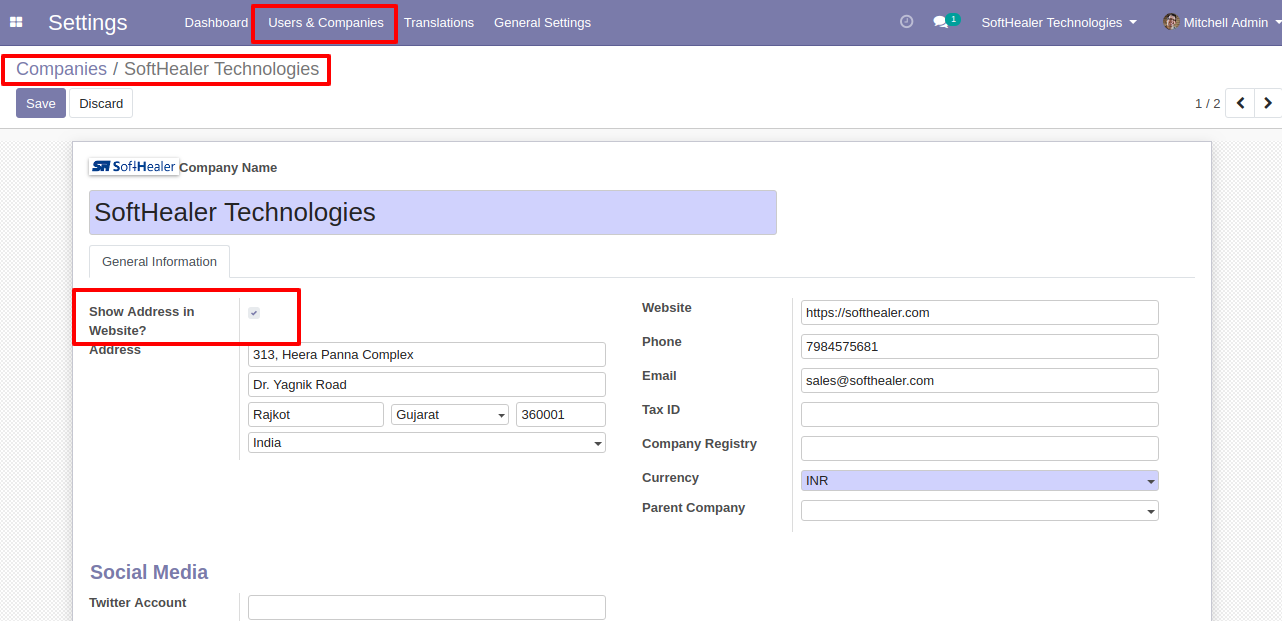Open the Dashboard menu
The height and width of the screenshot is (621, 1282).
tap(216, 22)
